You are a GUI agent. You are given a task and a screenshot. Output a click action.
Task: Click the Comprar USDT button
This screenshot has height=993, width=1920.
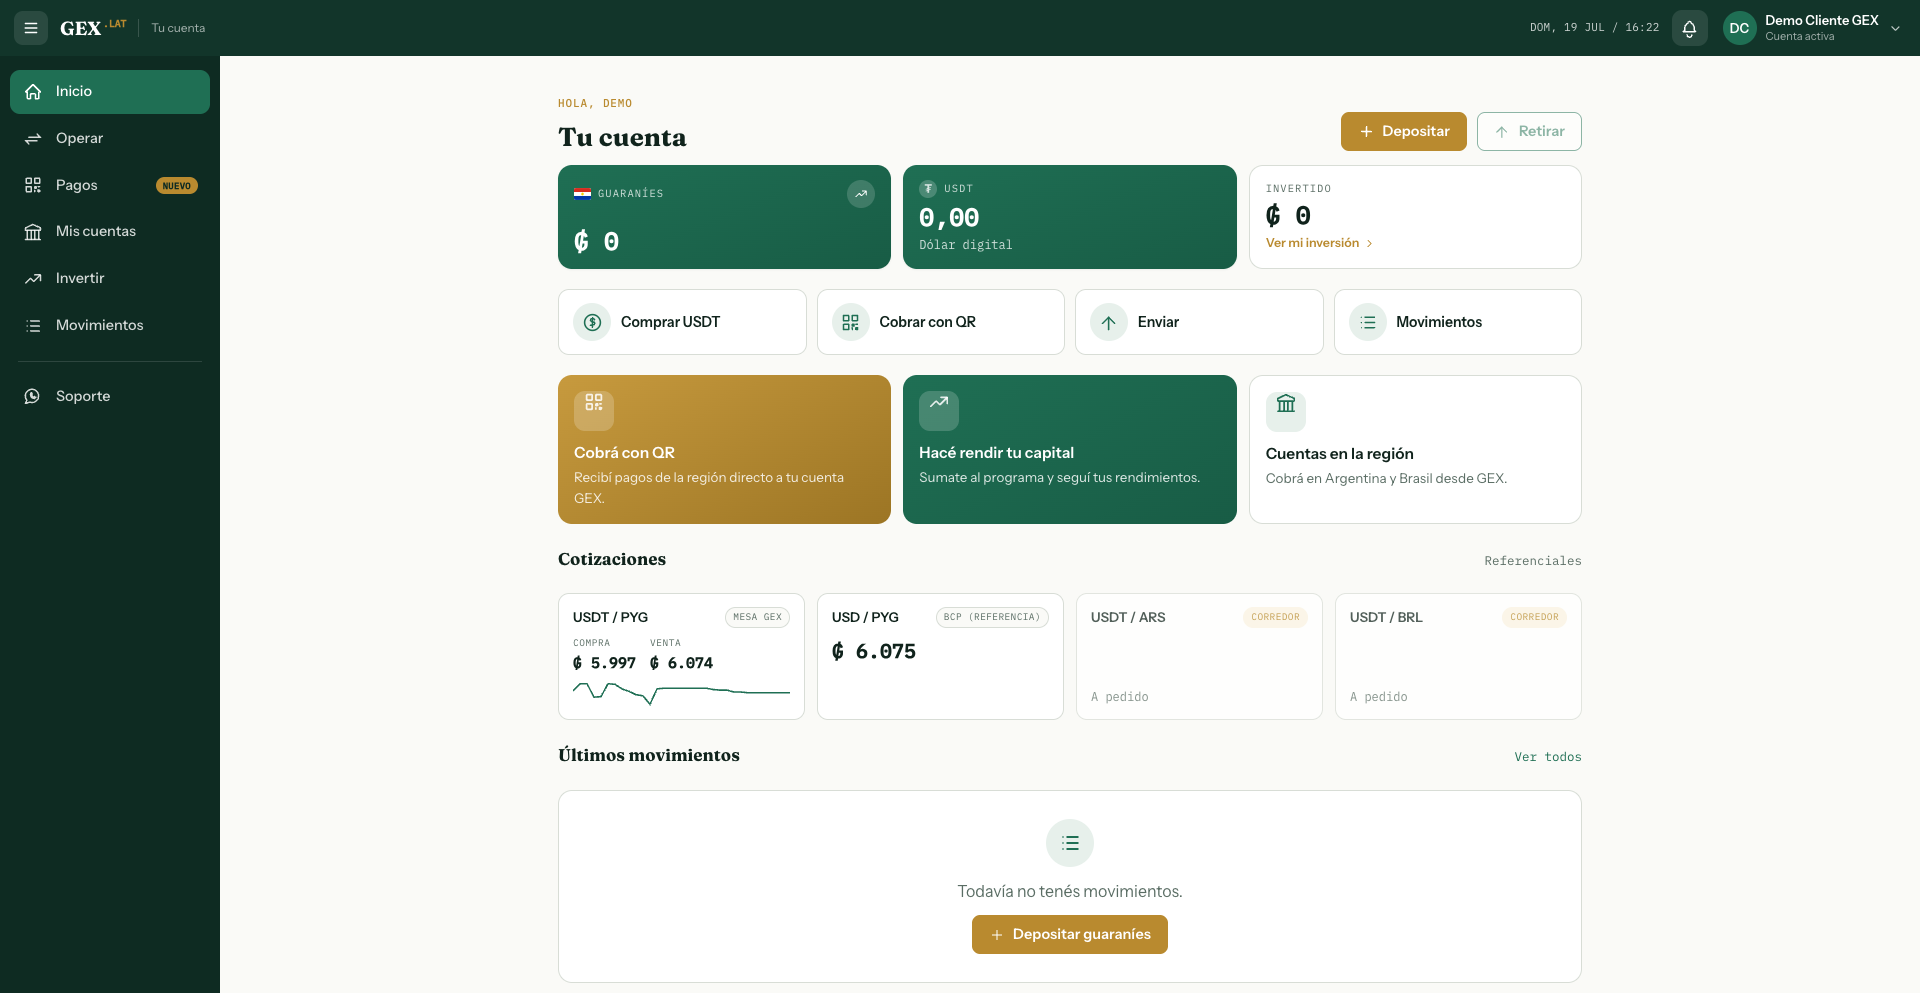click(682, 322)
